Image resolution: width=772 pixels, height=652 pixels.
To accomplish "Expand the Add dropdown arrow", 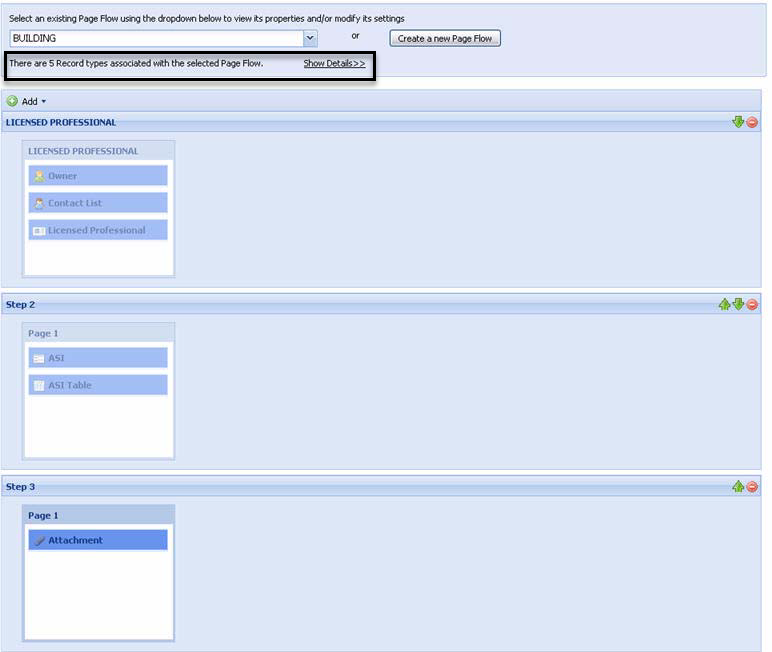I will click(43, 102).
